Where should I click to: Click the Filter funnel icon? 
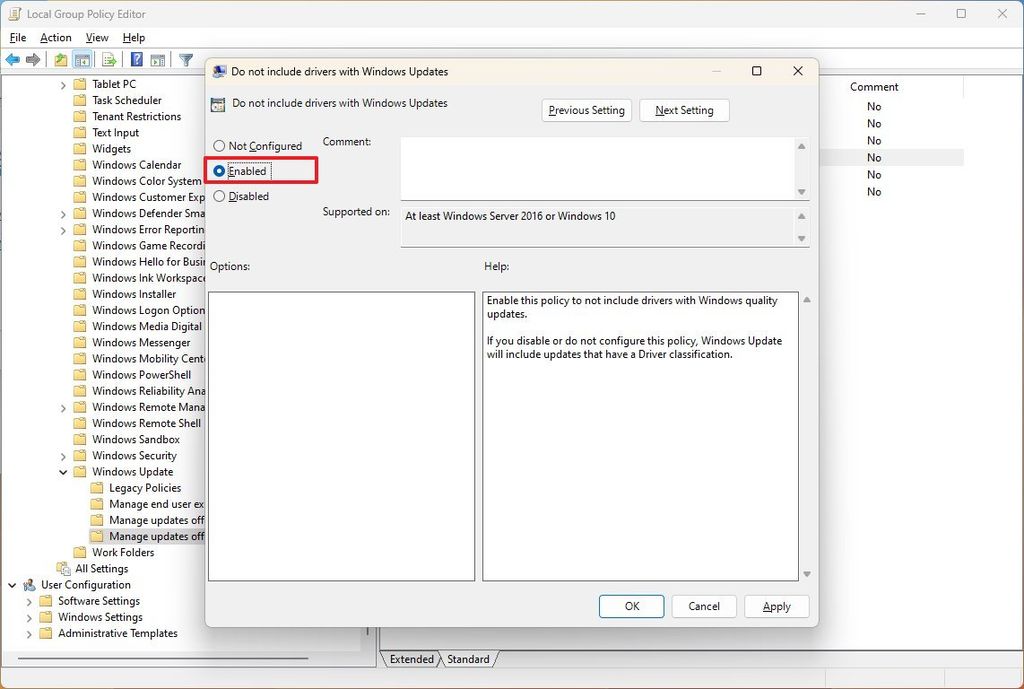coord(186,59)
